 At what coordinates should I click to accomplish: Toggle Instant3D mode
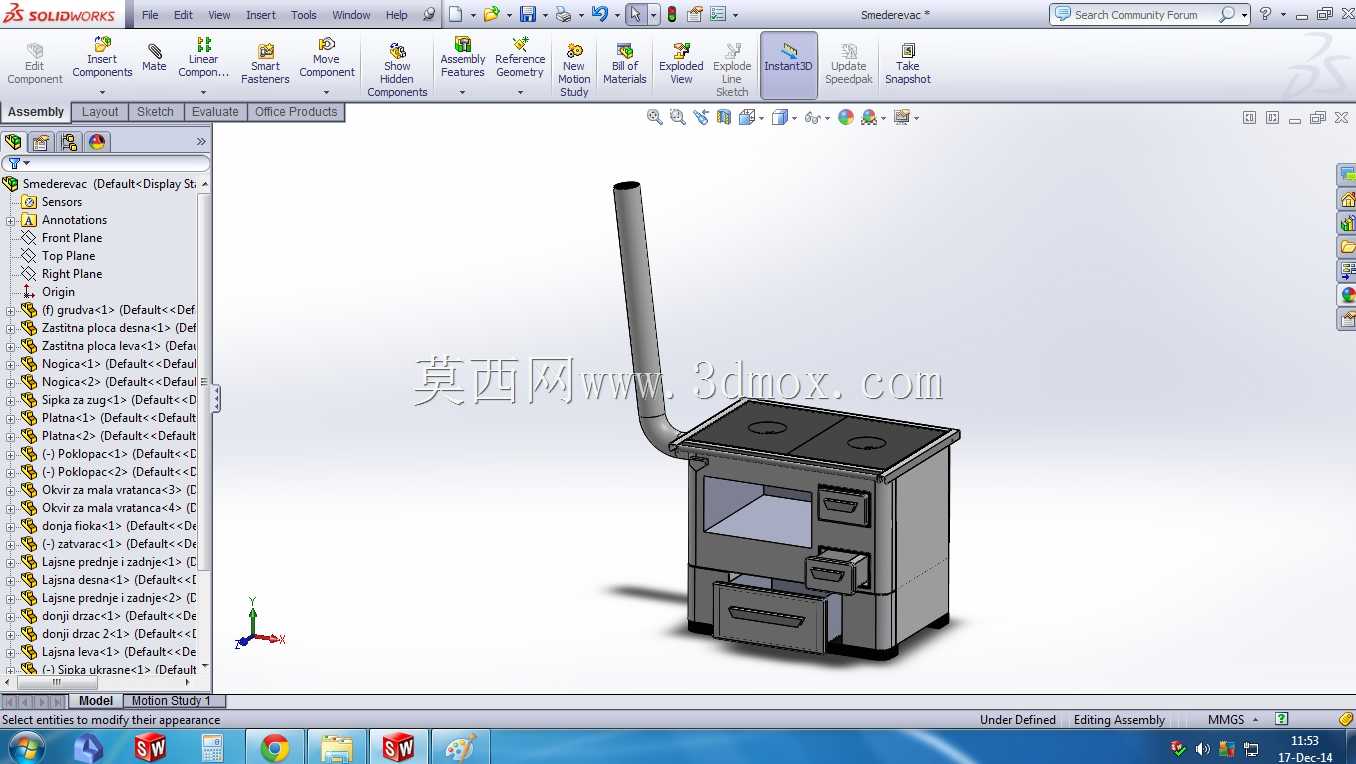tap(789, 65)
